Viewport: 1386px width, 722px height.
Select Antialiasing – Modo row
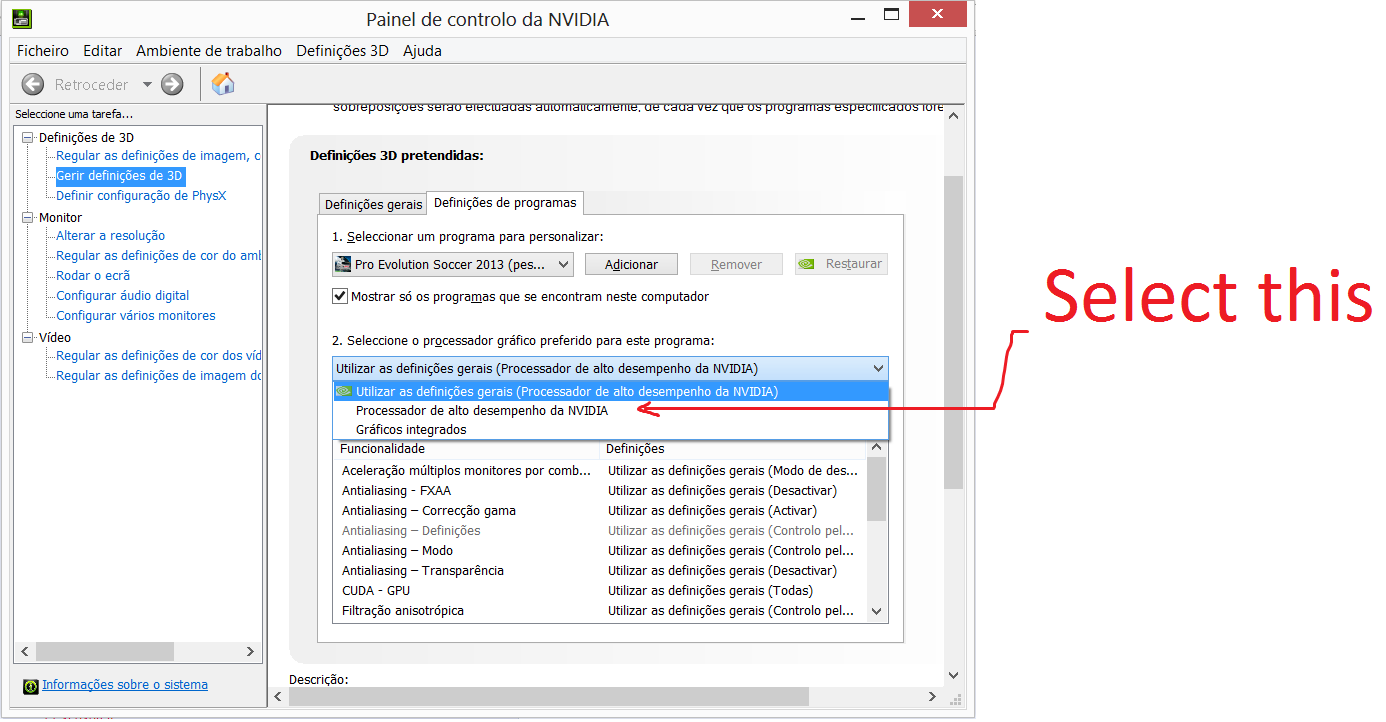600,551
